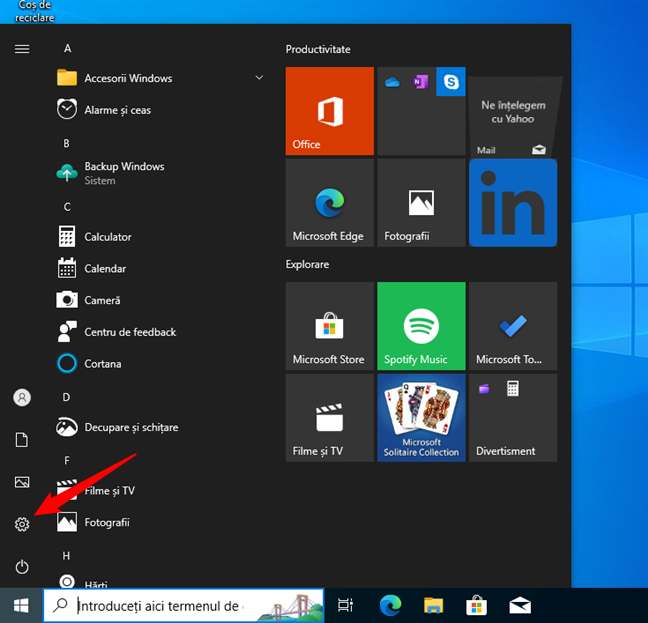Expand the Start menu hamburger button
The image size is (648, 623).
[x=22, y=48]
